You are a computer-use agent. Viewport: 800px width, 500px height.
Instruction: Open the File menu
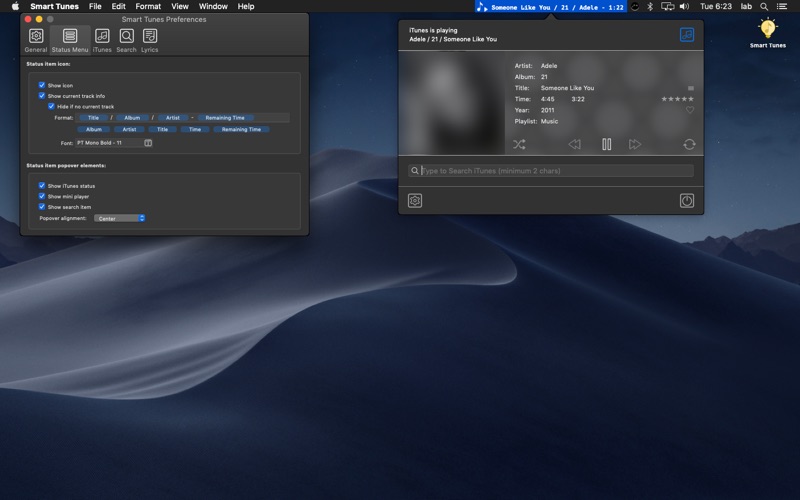pos(95,7)
